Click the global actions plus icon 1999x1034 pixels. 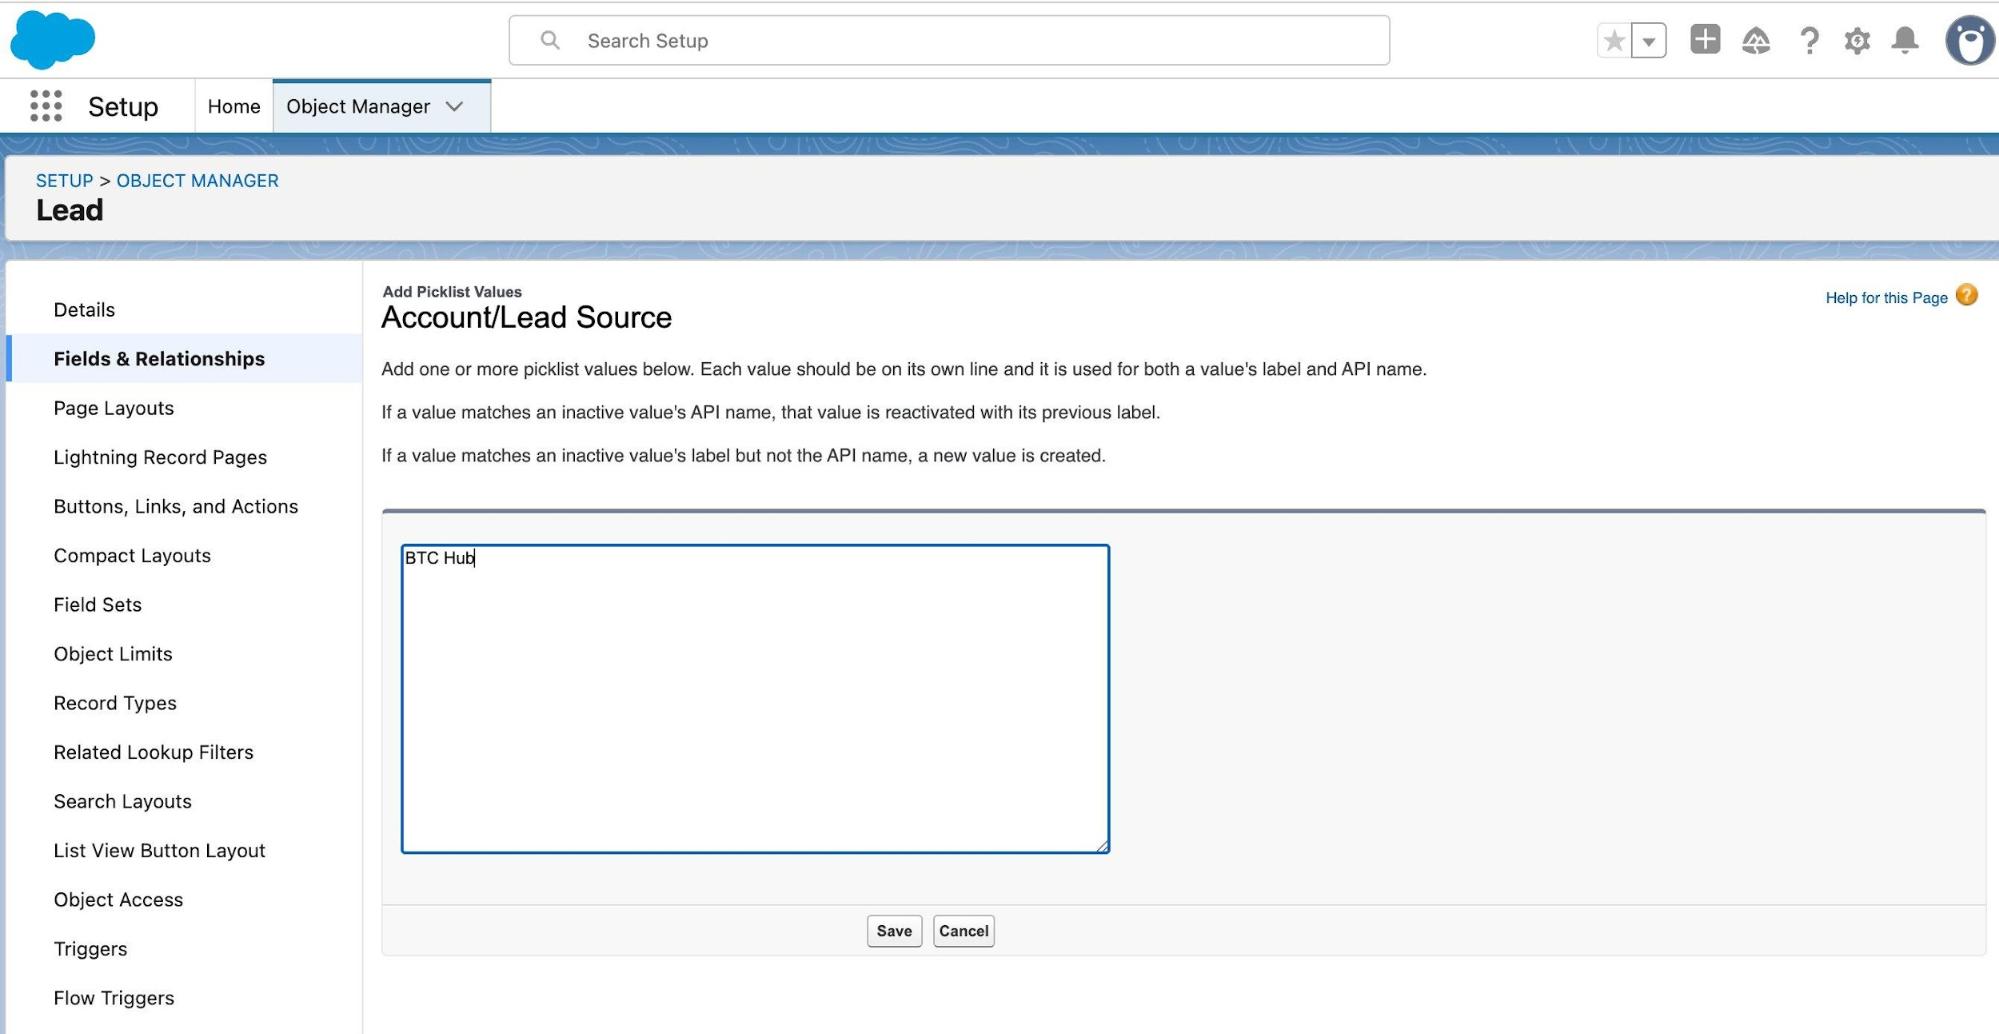coord(1705,40)
